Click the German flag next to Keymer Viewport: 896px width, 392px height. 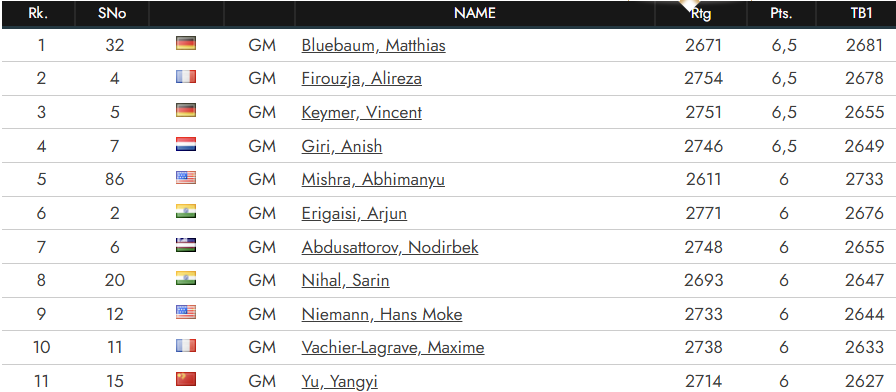(x=186, y=110)
